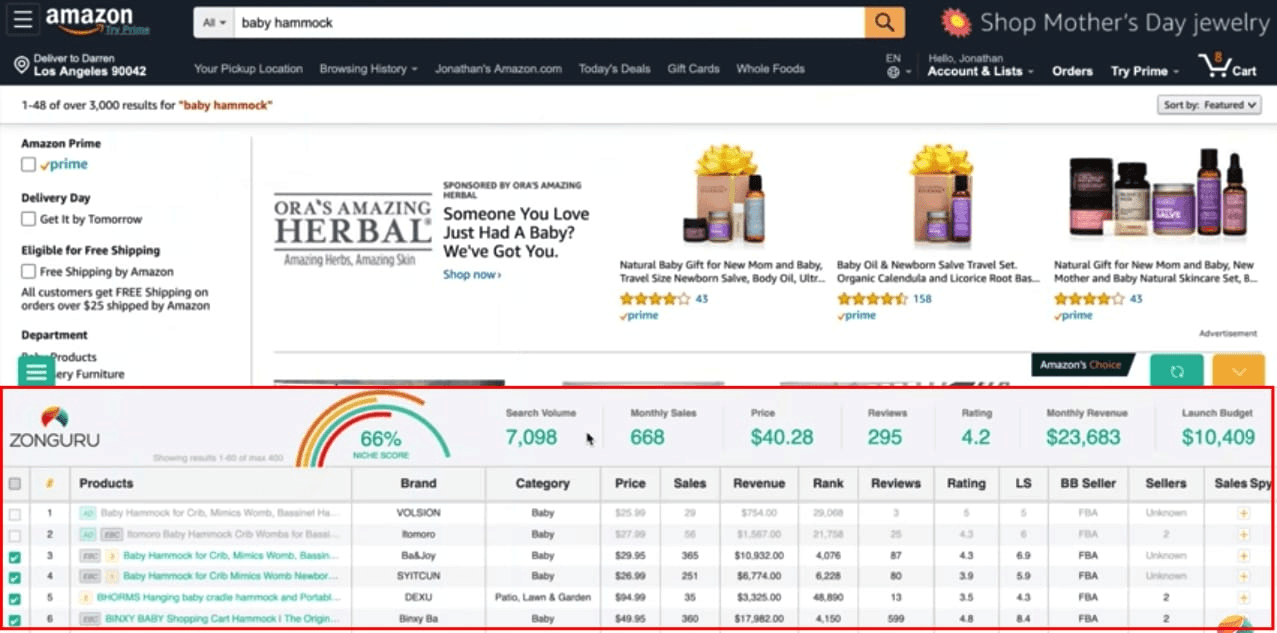Open Jonathan's Amazon.com
The height and width of the screenshot is (633, 1277).
click(498, 69)
